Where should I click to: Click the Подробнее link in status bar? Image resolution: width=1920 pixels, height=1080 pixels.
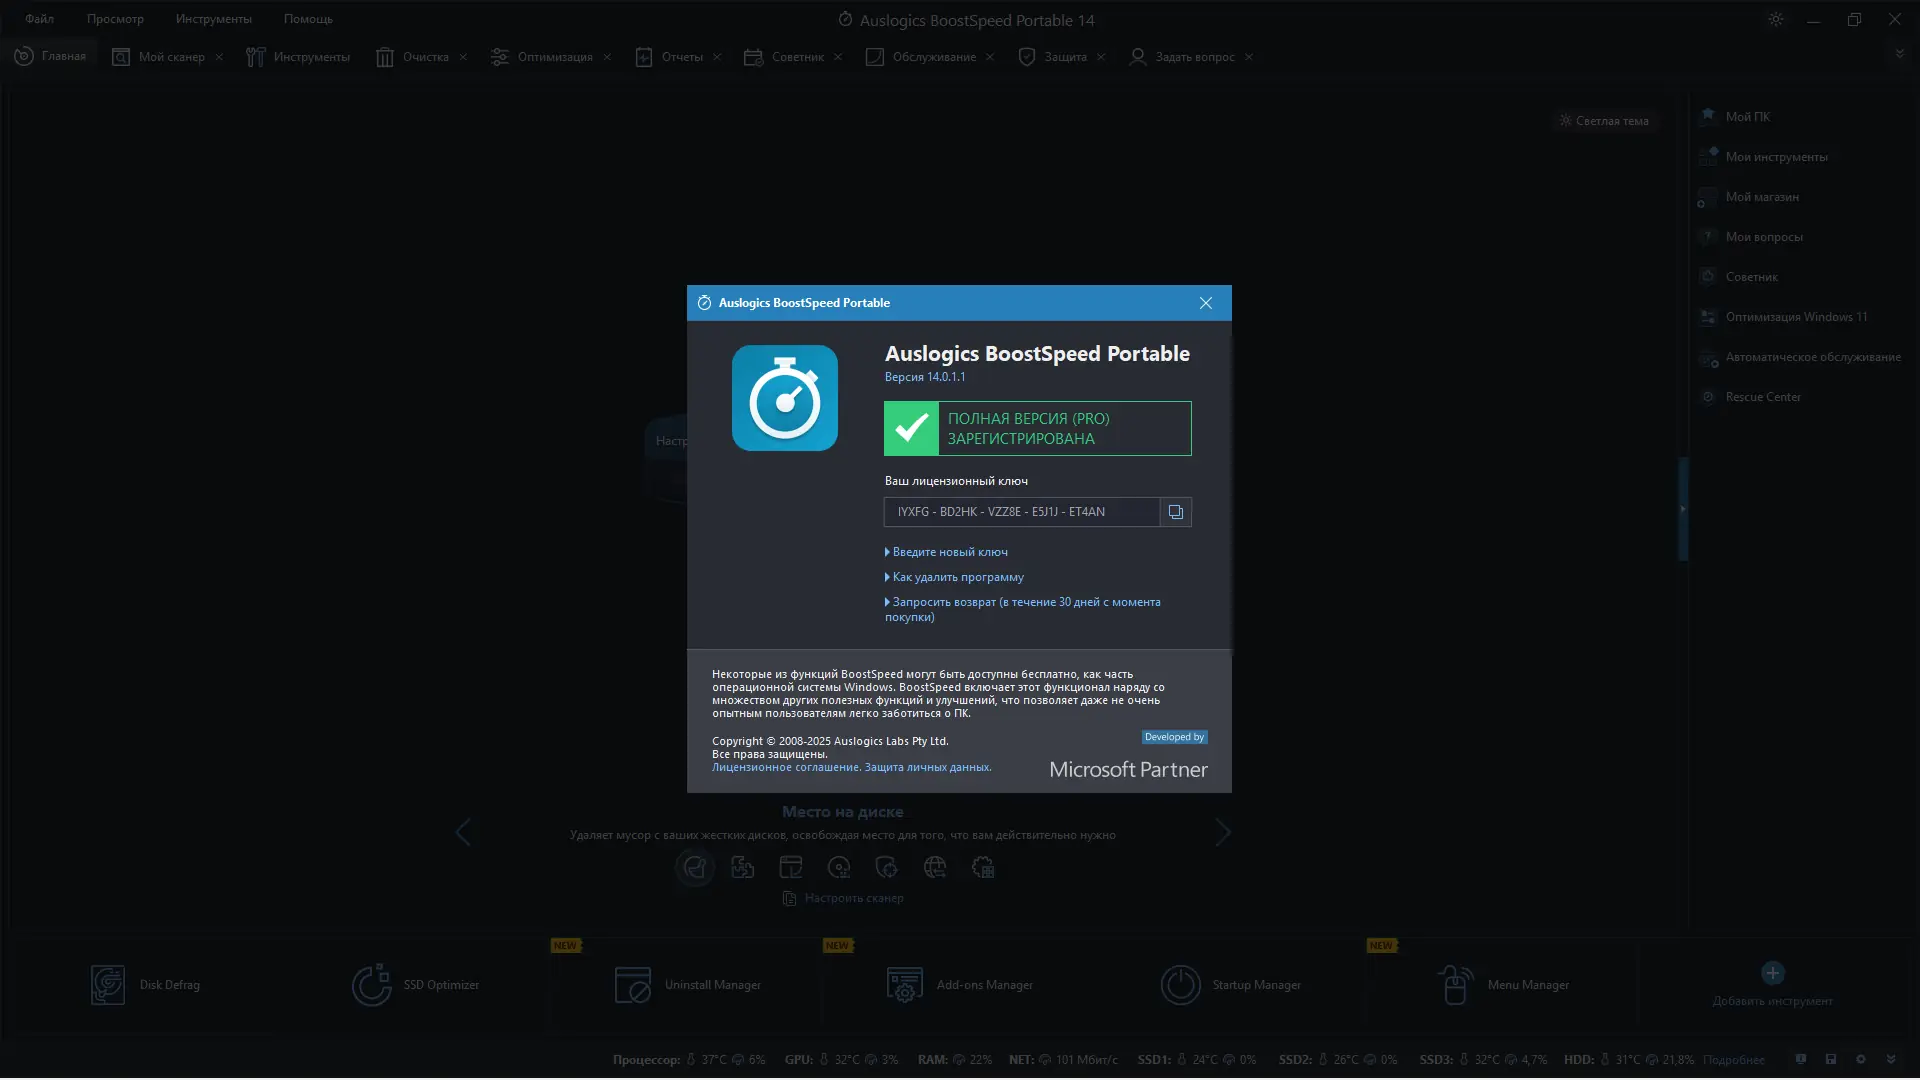(x=1733, y=1060)
